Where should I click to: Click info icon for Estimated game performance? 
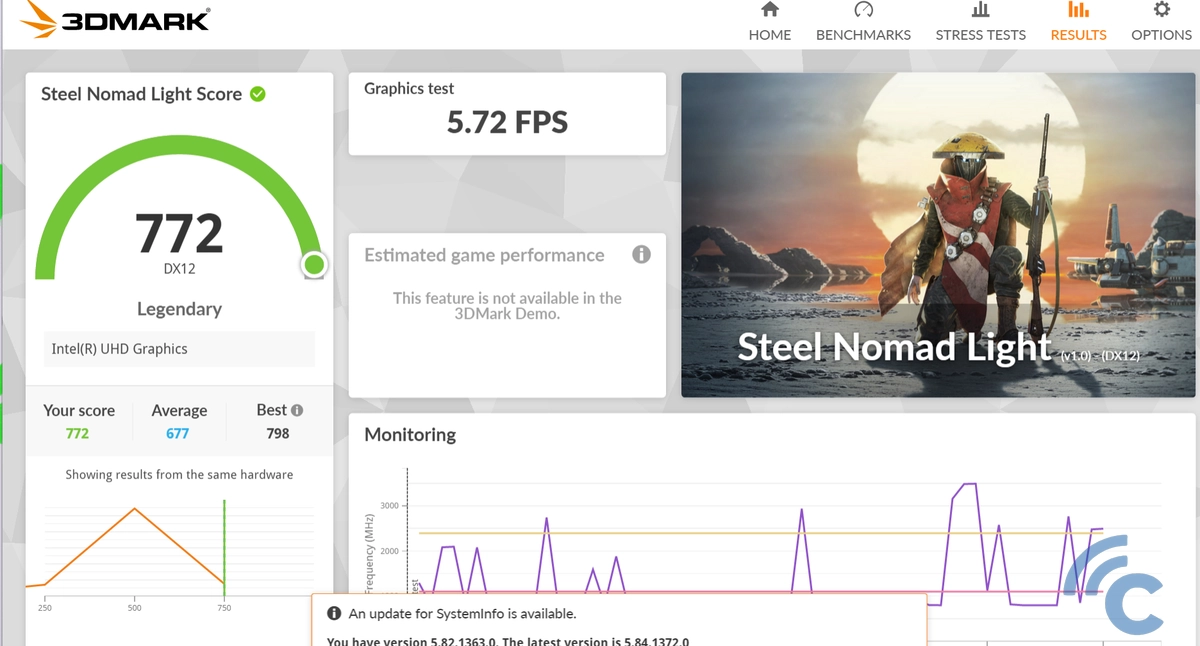pos(641,254)
